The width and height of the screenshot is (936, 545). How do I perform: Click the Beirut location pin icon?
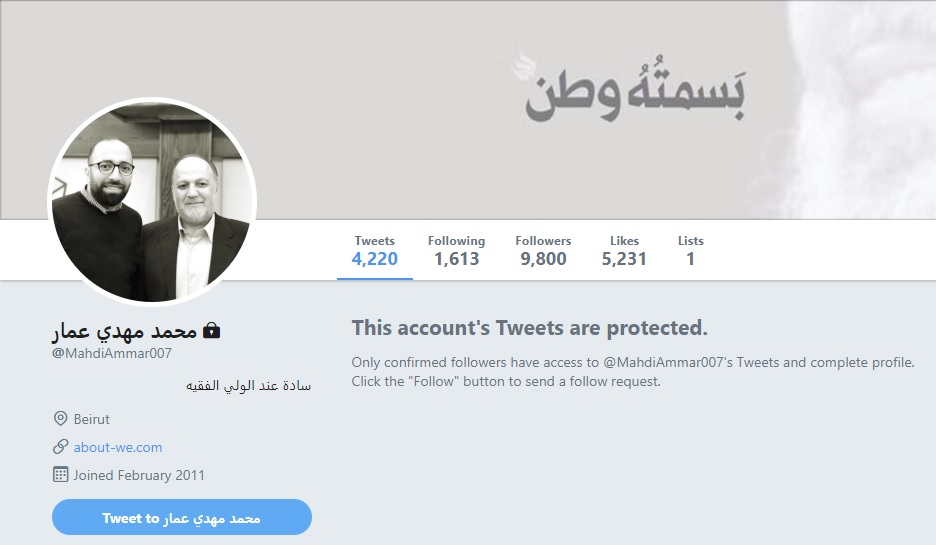coord(60,418)
